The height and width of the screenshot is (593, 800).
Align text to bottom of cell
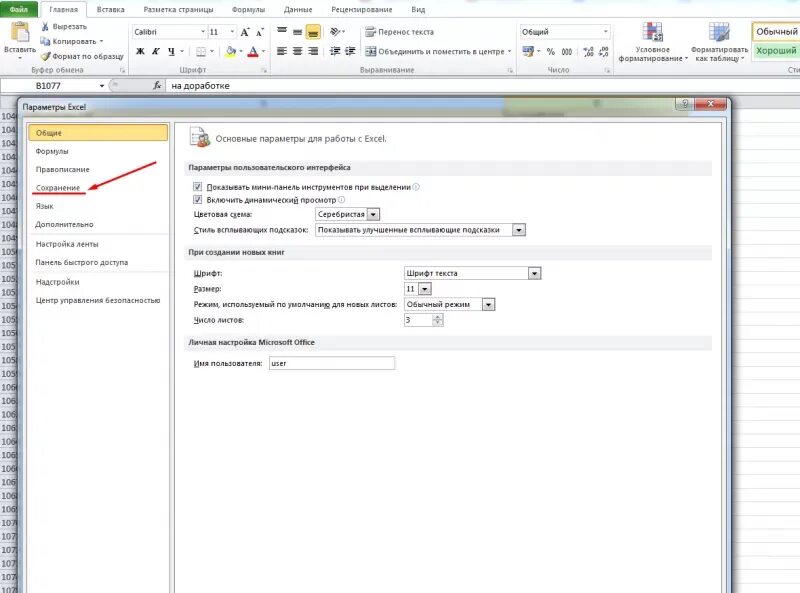coord(313,32)
